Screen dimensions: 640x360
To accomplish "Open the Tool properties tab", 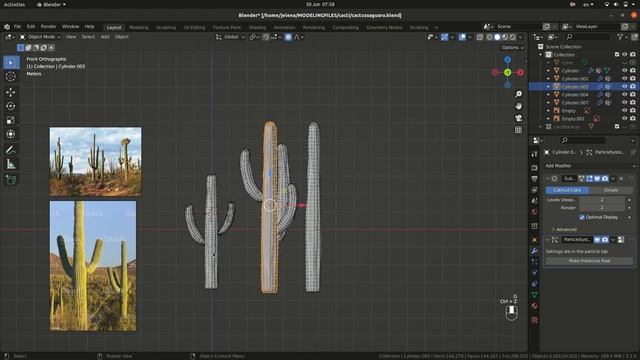I will [534, 154].
